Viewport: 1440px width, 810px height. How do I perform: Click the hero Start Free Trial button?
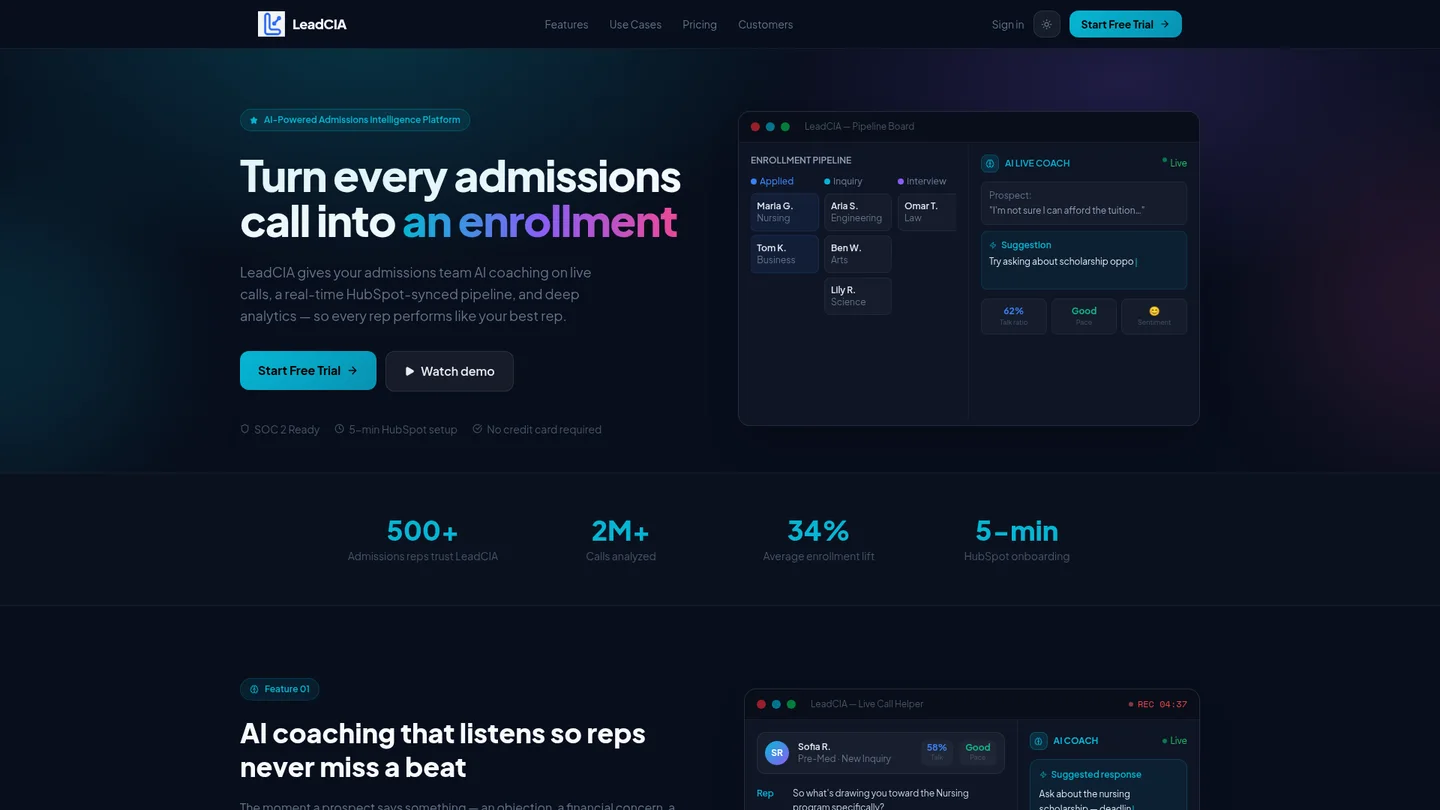308,370
